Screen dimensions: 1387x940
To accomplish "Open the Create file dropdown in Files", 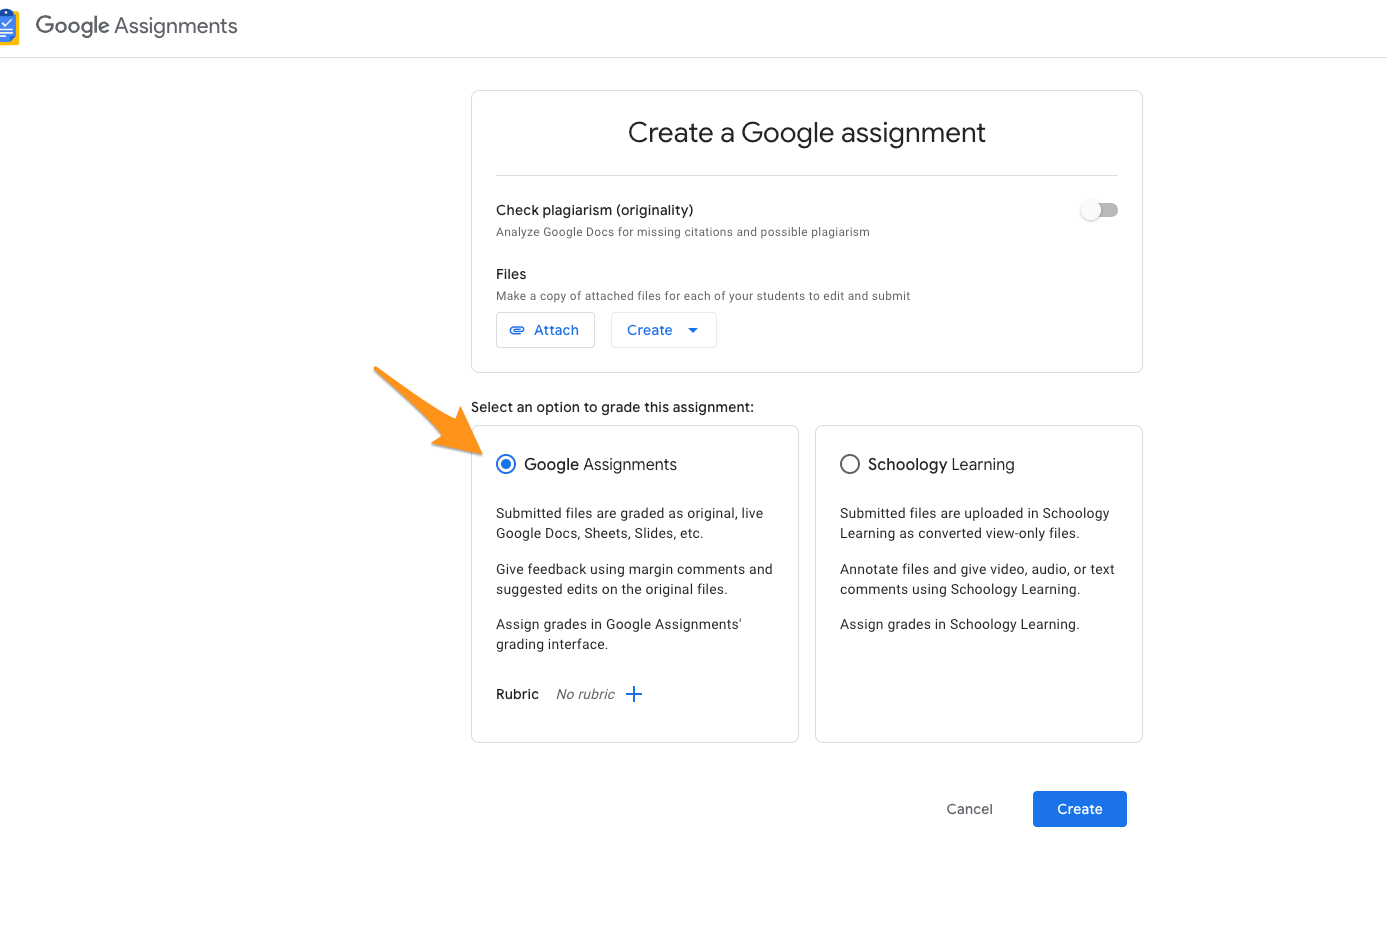I will point(663,330).
